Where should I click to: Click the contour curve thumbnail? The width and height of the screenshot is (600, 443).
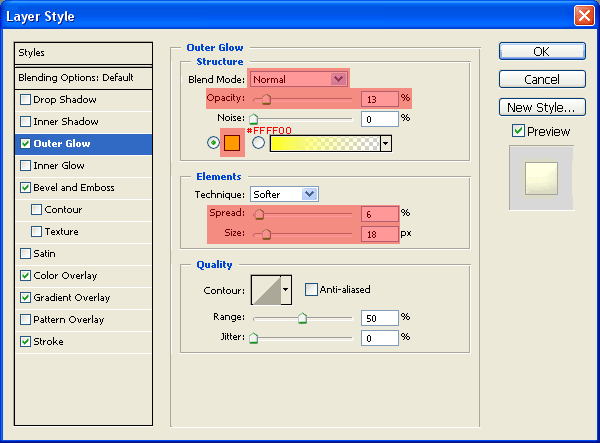[267, 290]
